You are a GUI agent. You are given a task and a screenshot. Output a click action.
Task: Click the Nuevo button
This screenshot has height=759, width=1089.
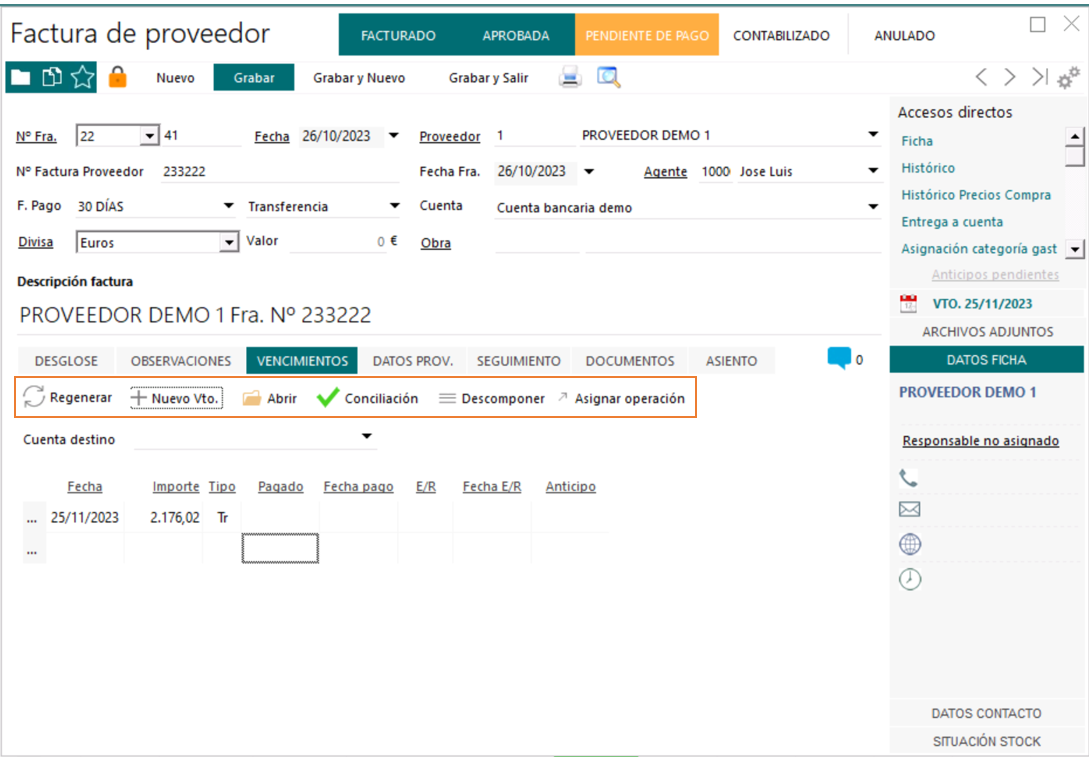click(x=175, y=78)
